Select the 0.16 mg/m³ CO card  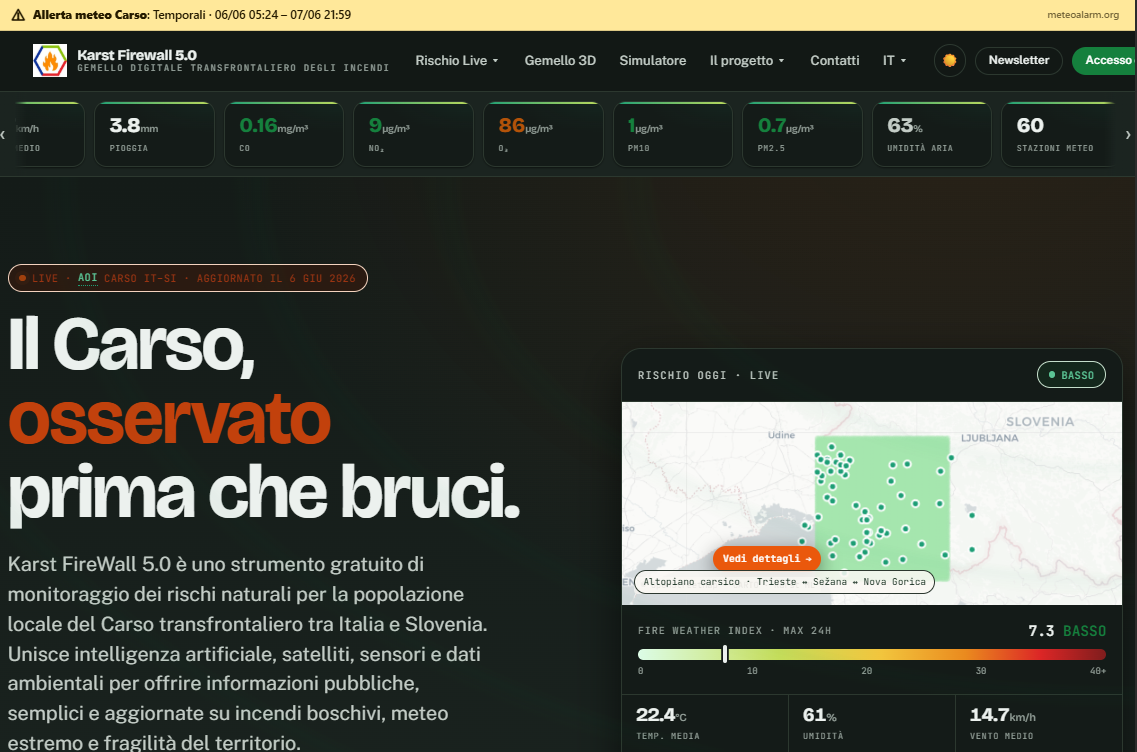pos(284,134)
